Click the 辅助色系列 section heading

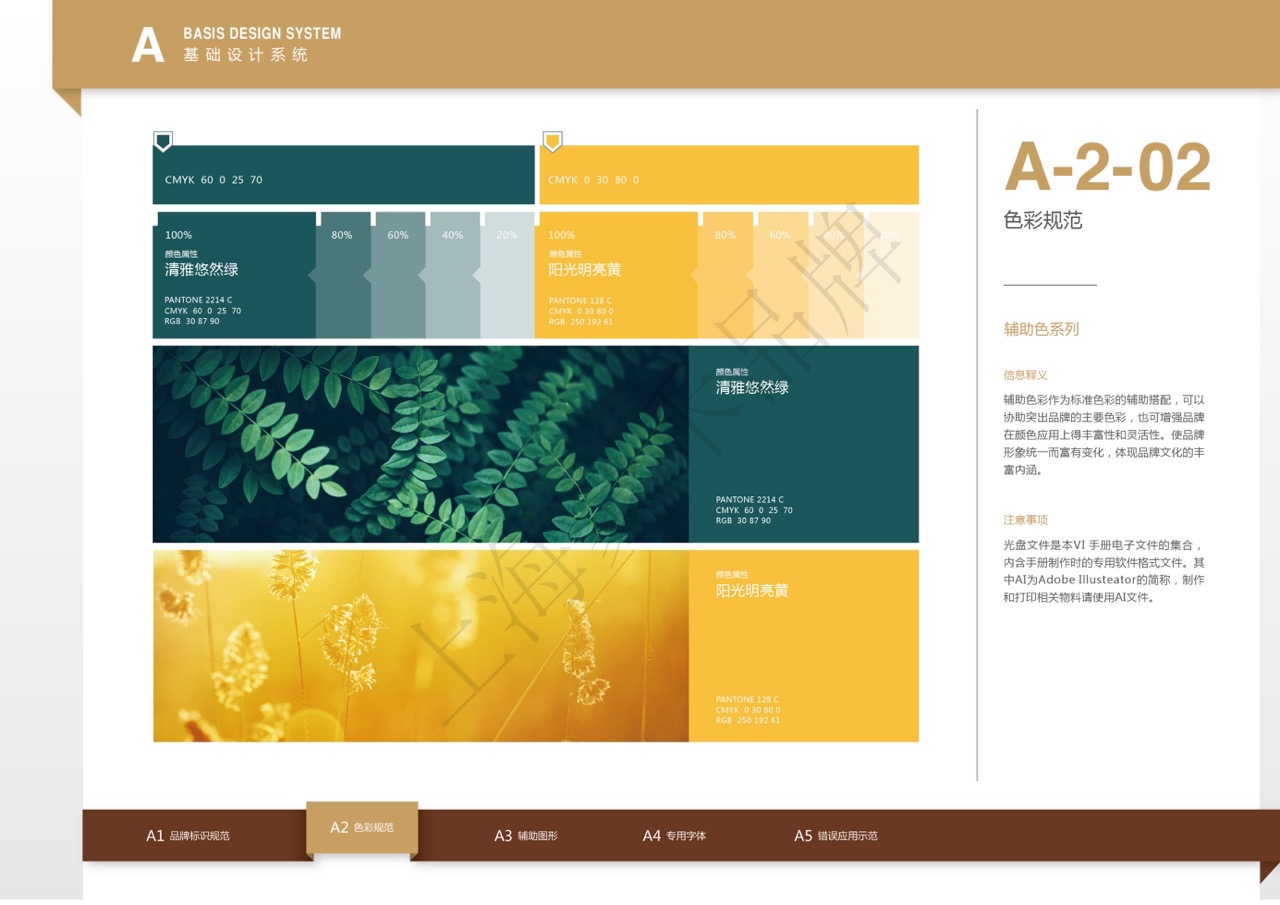pyautogui.click(x=1041, y=329)
